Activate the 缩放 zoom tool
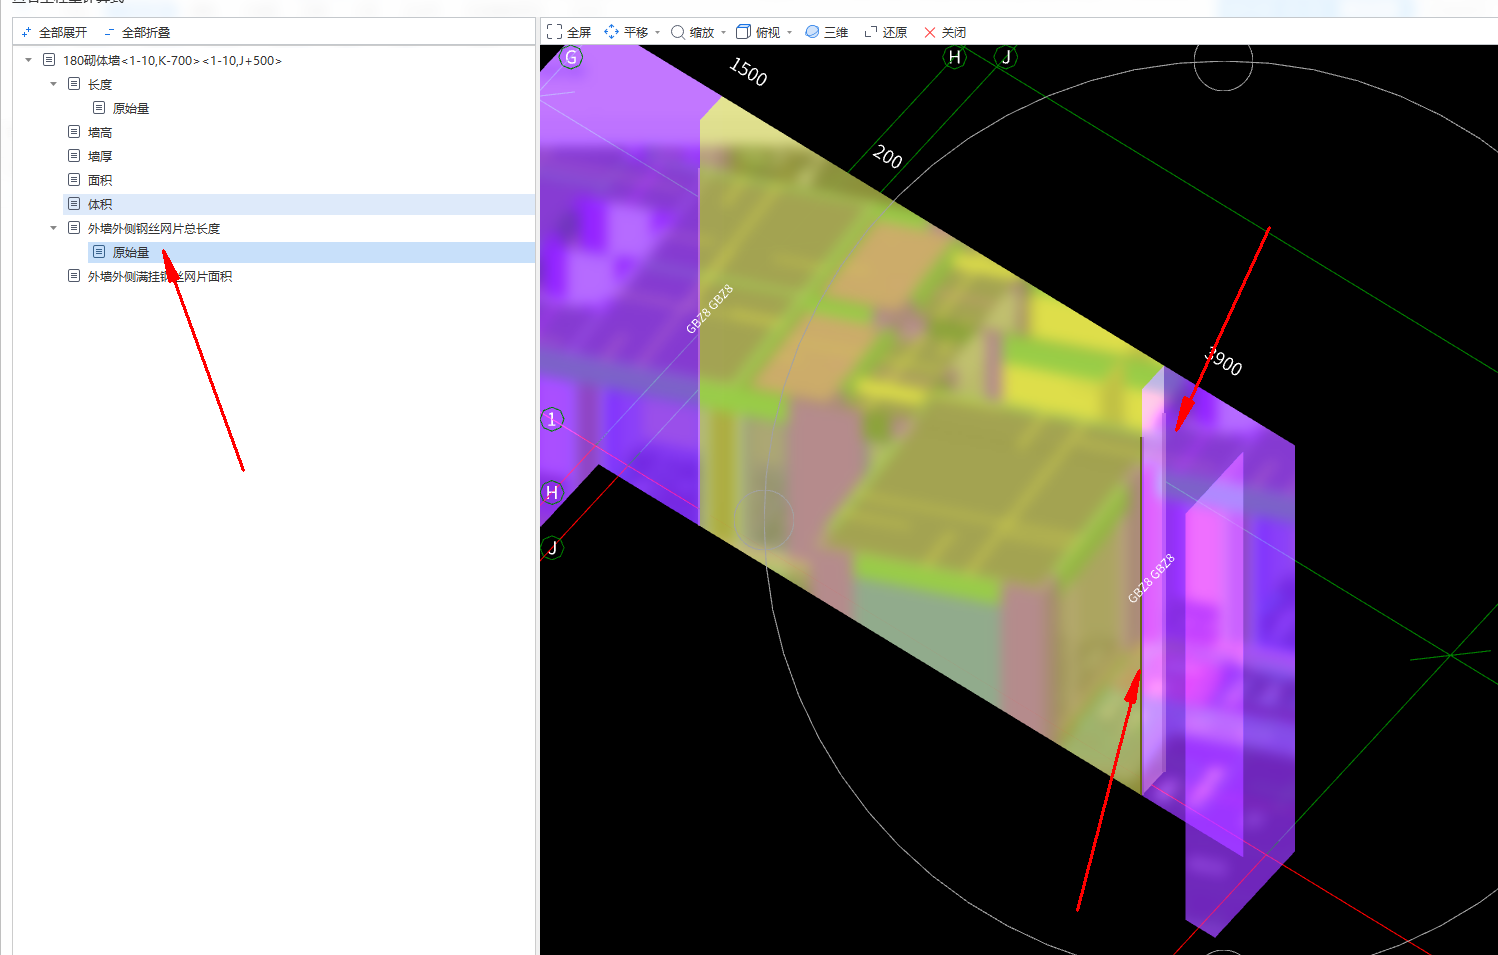 (x=693, y=33)
